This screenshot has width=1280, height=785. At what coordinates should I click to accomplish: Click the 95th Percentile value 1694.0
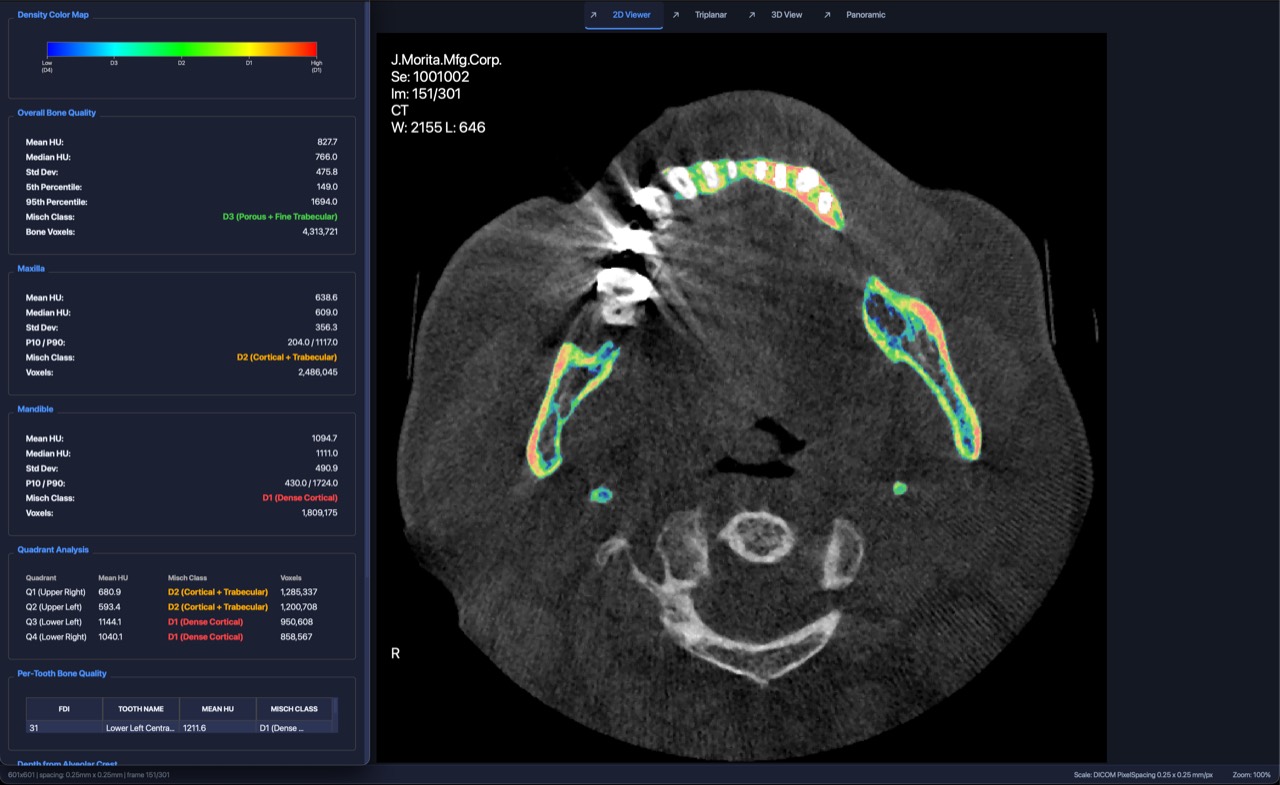(x=324, y=202)
